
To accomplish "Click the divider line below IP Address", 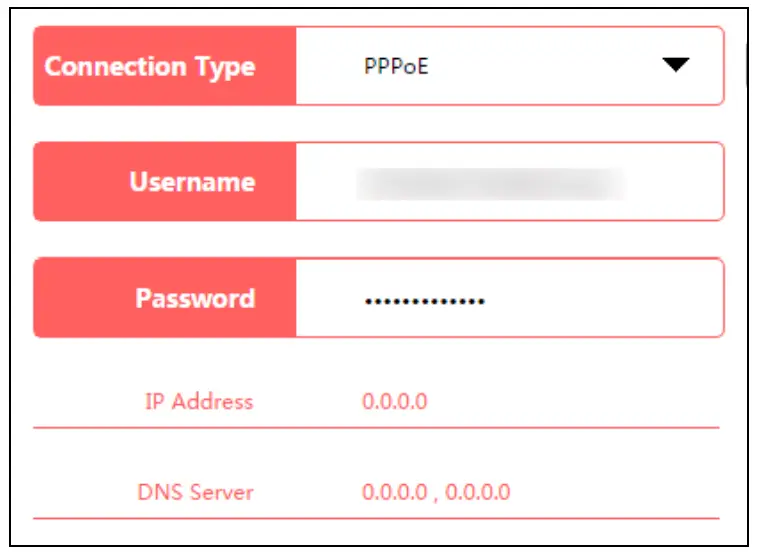I will [376, 427].
